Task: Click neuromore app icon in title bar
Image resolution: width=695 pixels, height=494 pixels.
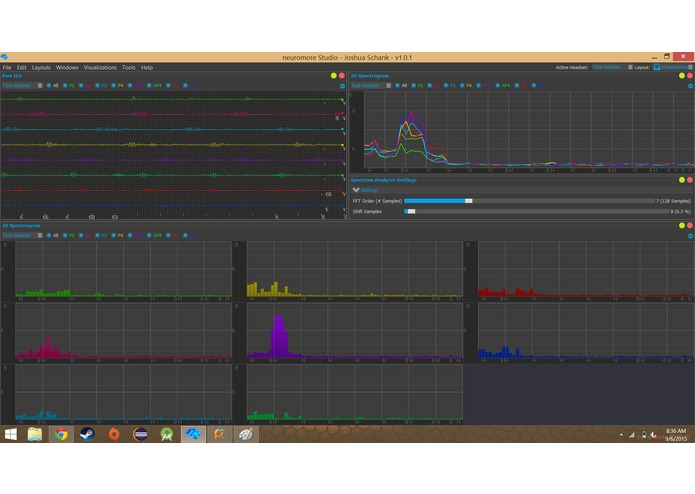Action: pyautogui.click(x=4, y=57)
